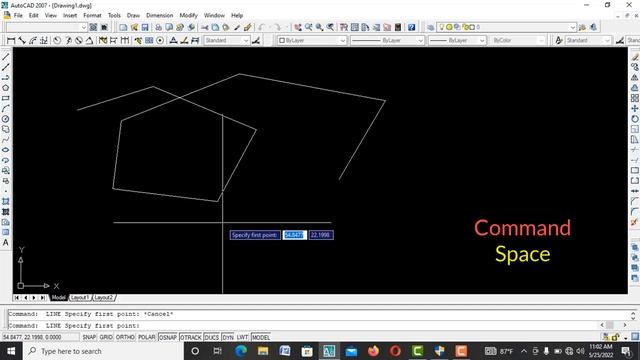Toggle DUCS in status bar
640x360 pixels.
tap(211, 337)
